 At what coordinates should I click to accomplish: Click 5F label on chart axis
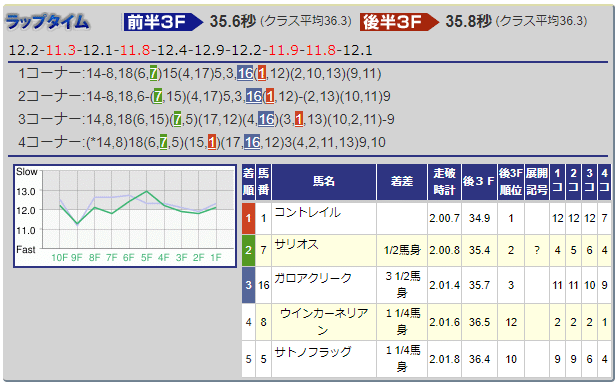click(147, 258)
